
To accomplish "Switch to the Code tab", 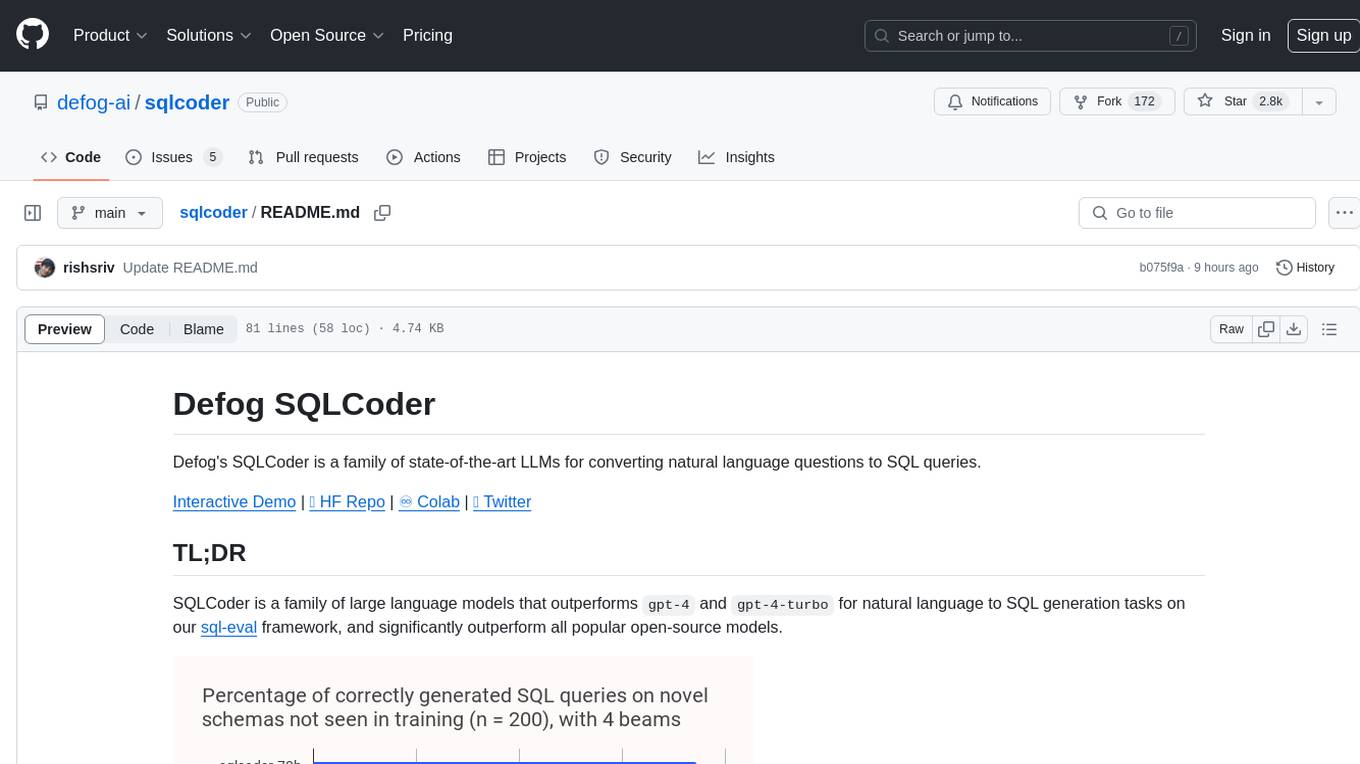I will pos(71,157).
